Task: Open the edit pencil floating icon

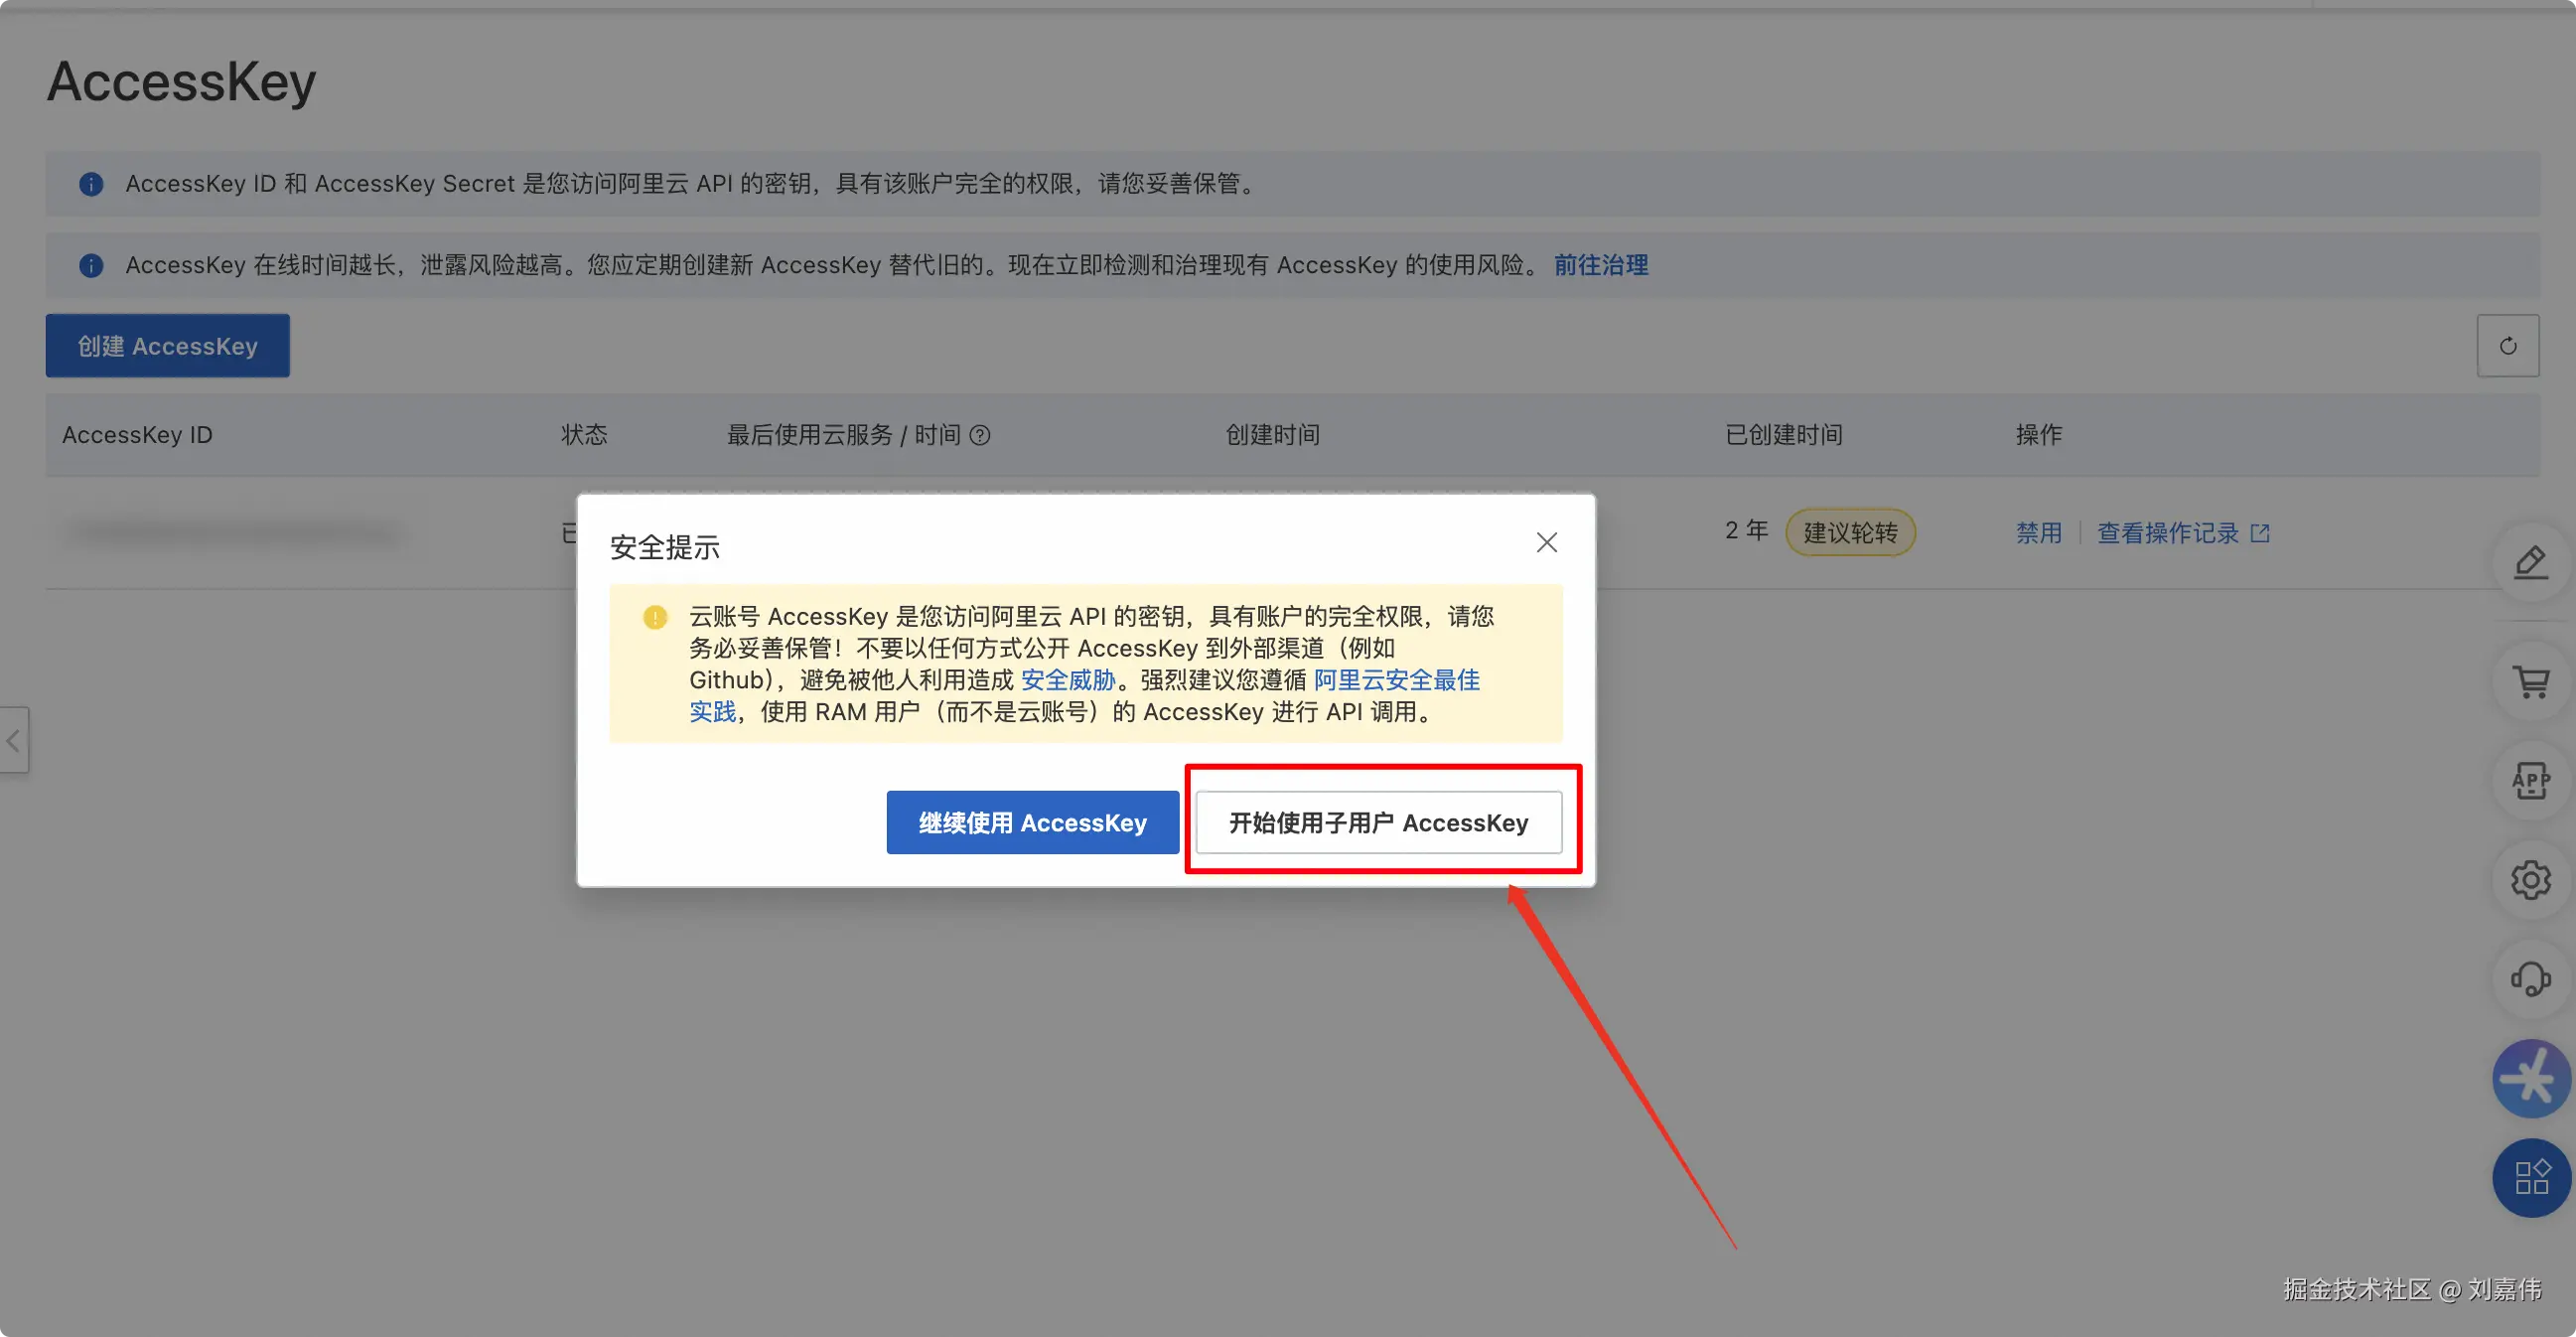Action: [2530, 563]
